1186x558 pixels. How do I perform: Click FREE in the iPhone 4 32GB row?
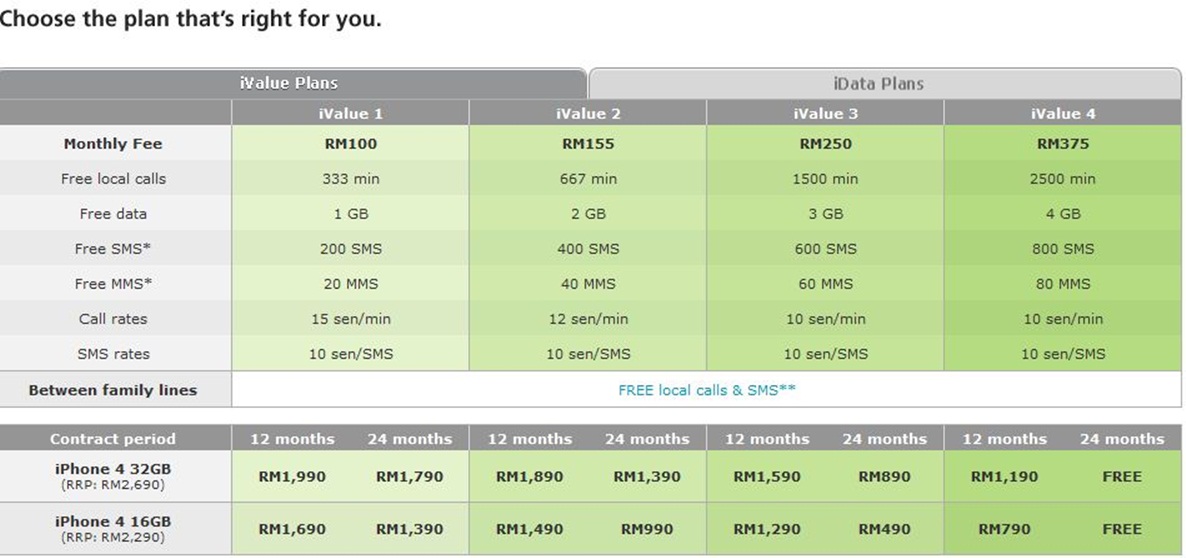click(x=1122, y=477)
